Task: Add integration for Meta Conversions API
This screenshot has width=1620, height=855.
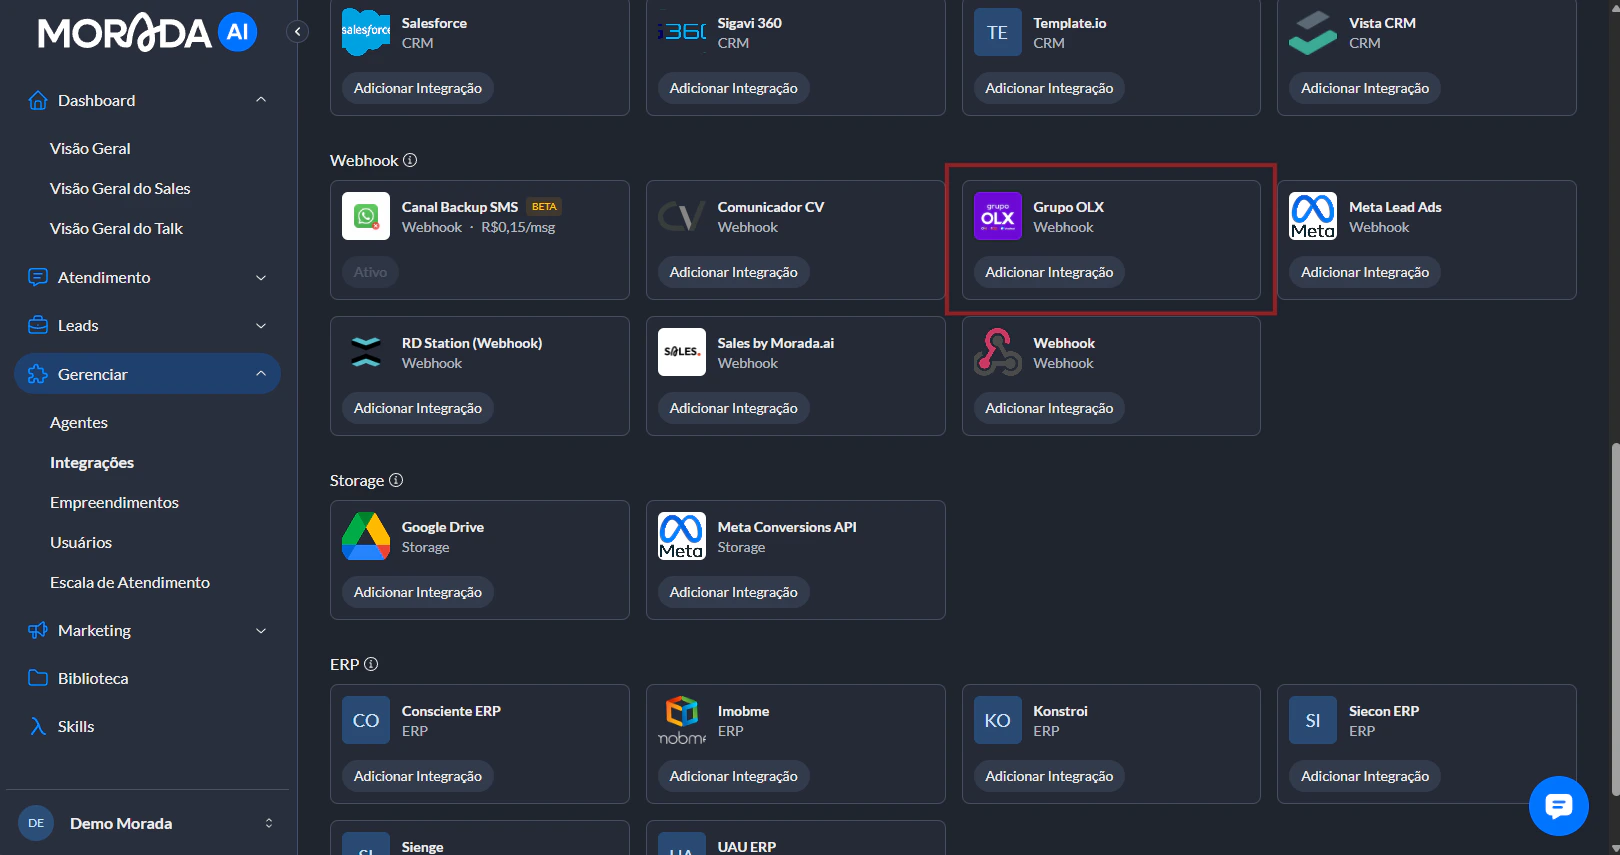Action: coord(734,592)
